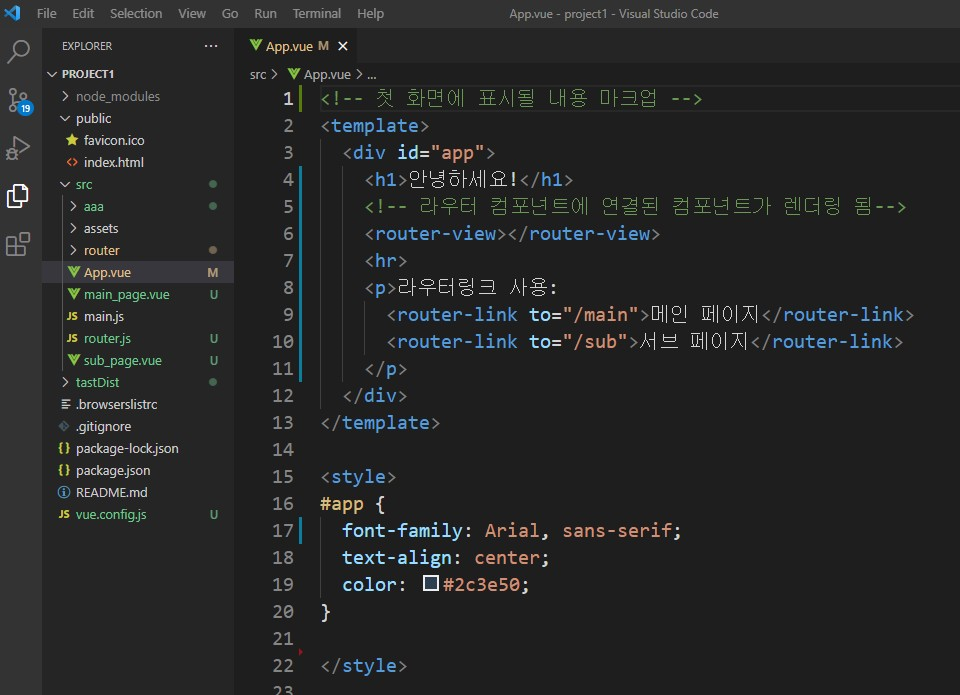Expand the node_modules folder

117,96
